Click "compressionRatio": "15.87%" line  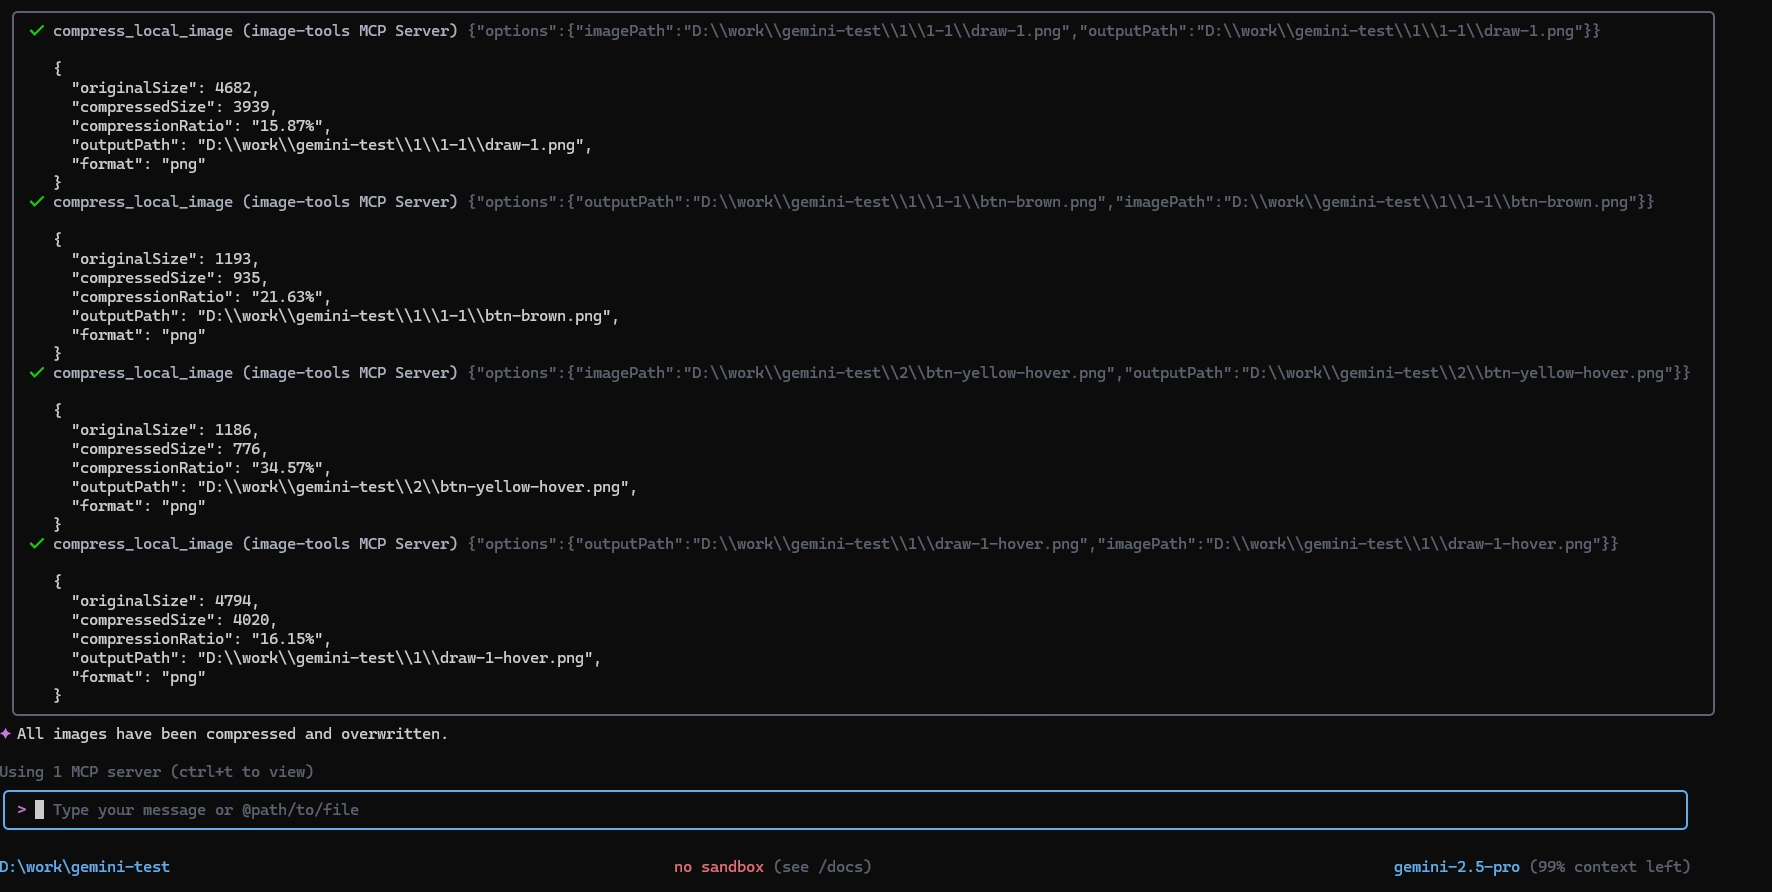[201, 126]
